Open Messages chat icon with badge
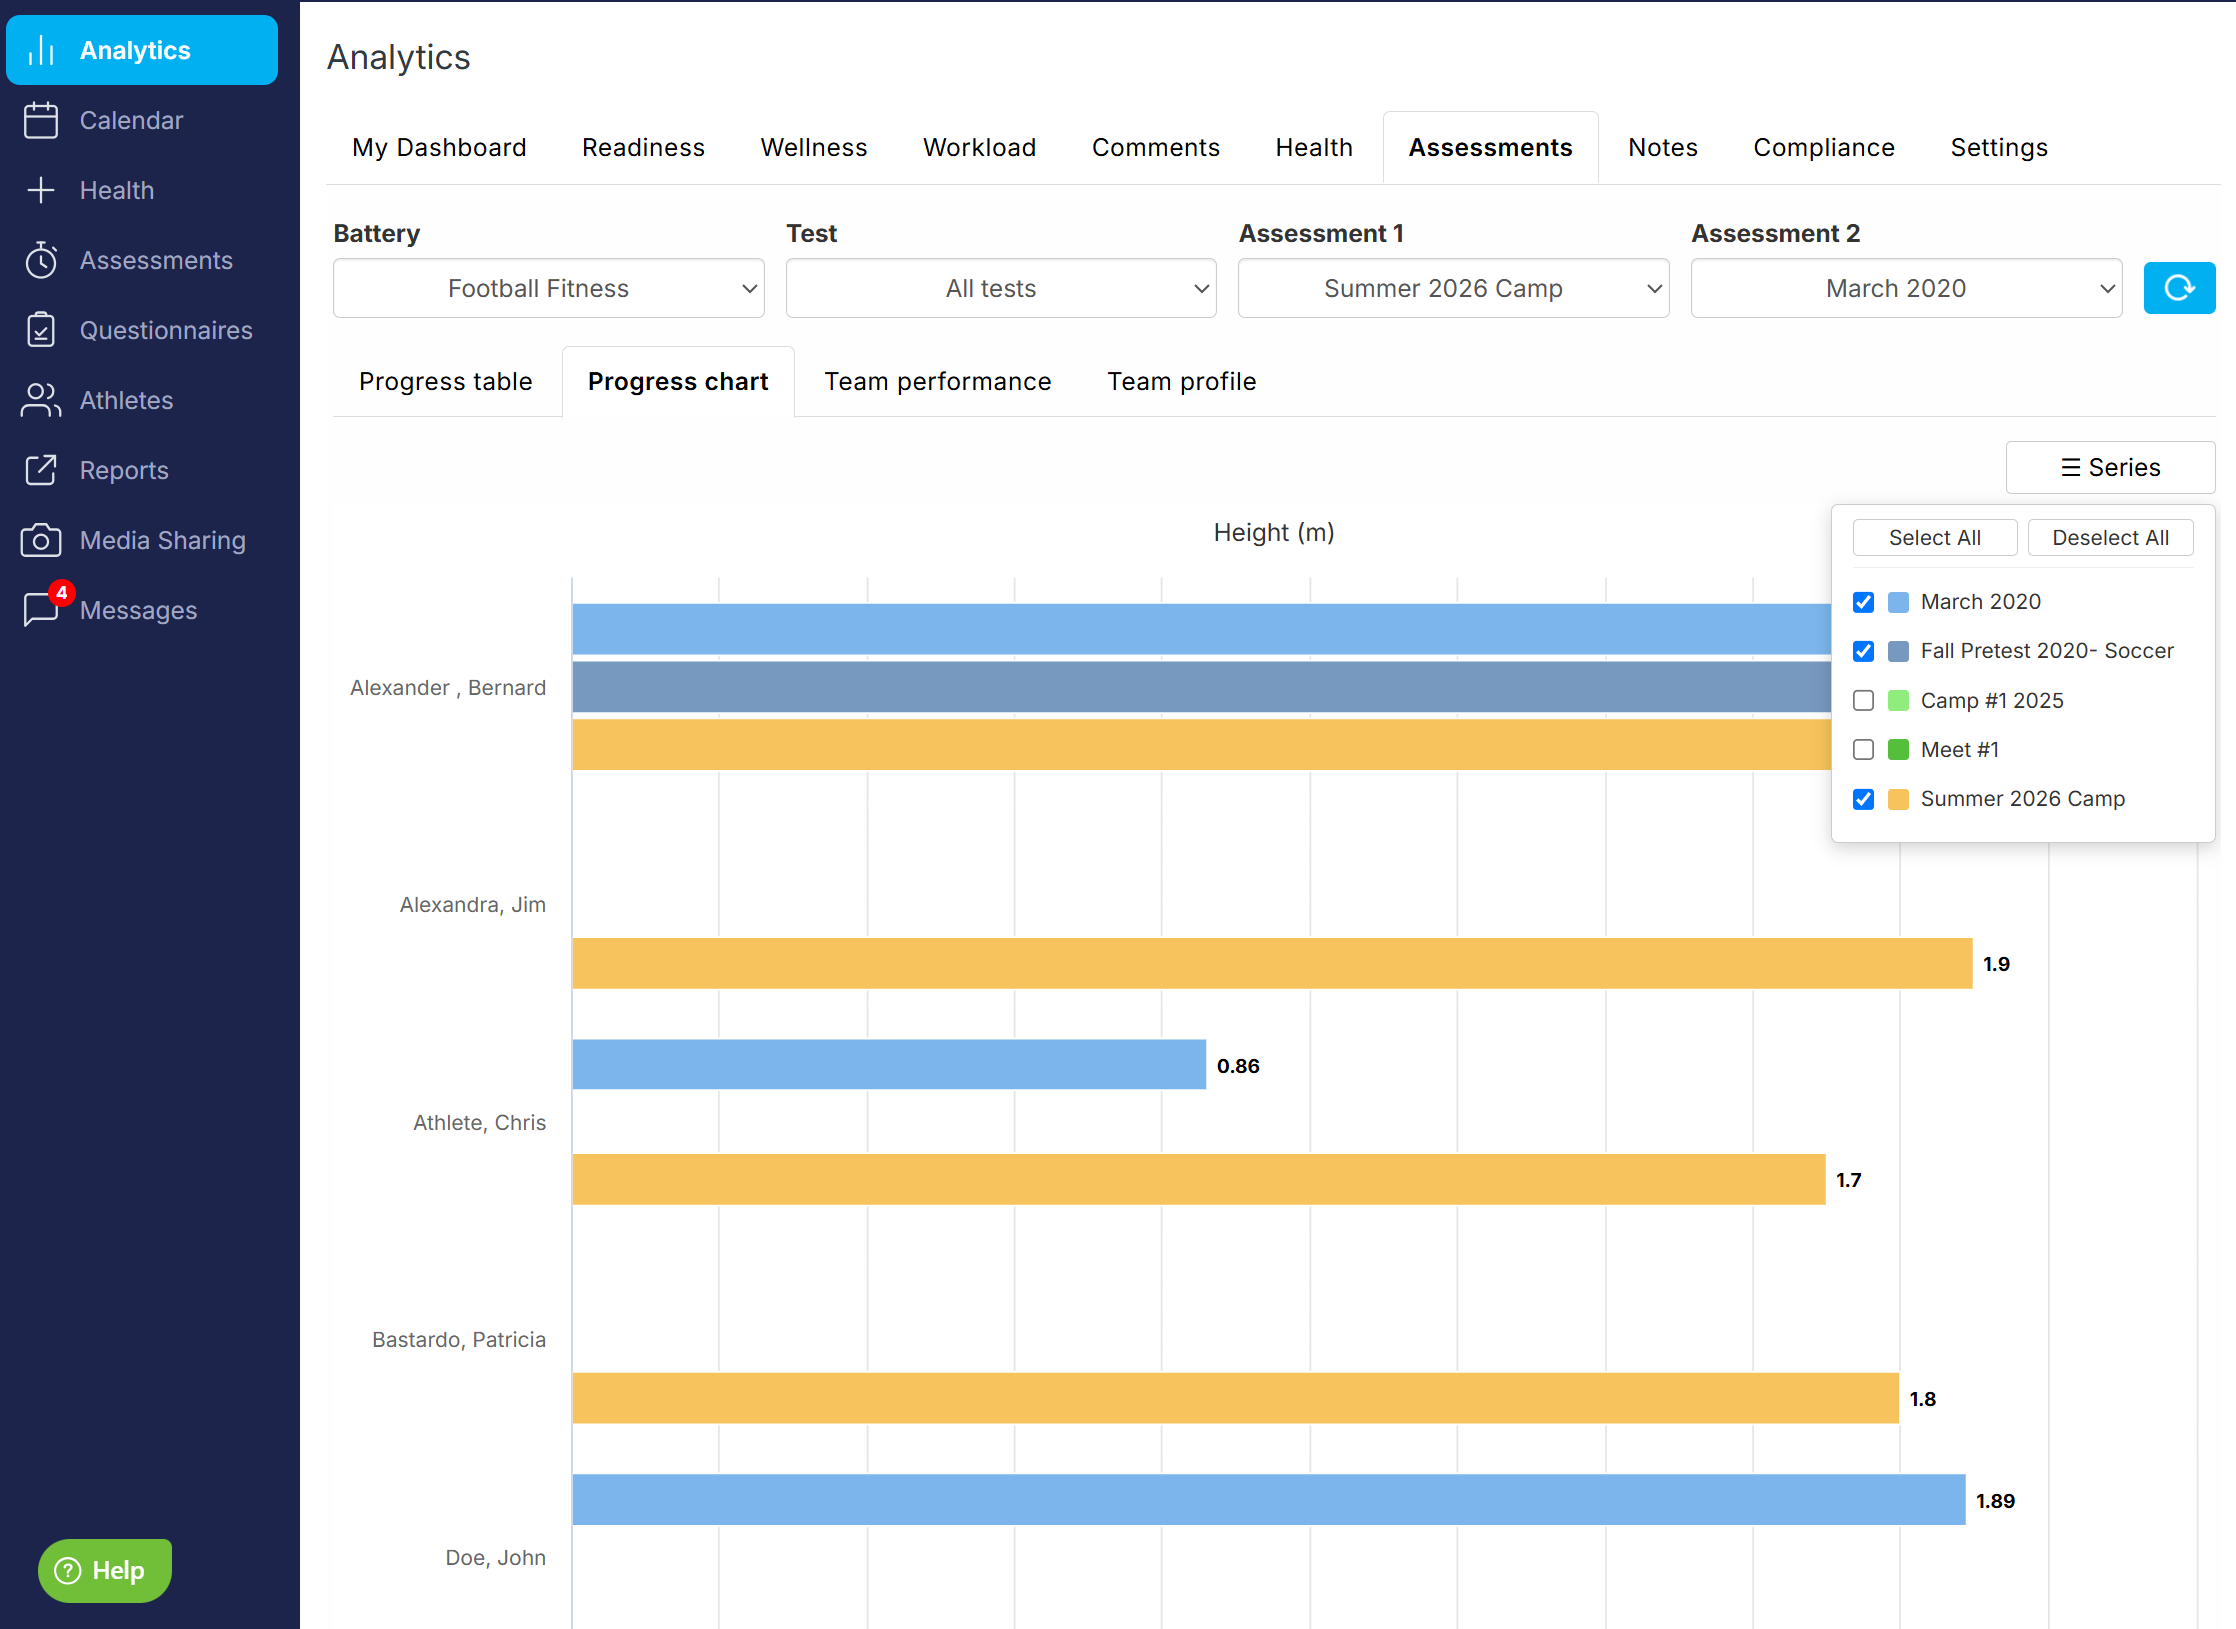The width and height of the screenshot is (2236, 1629). (x=45, y=607)
